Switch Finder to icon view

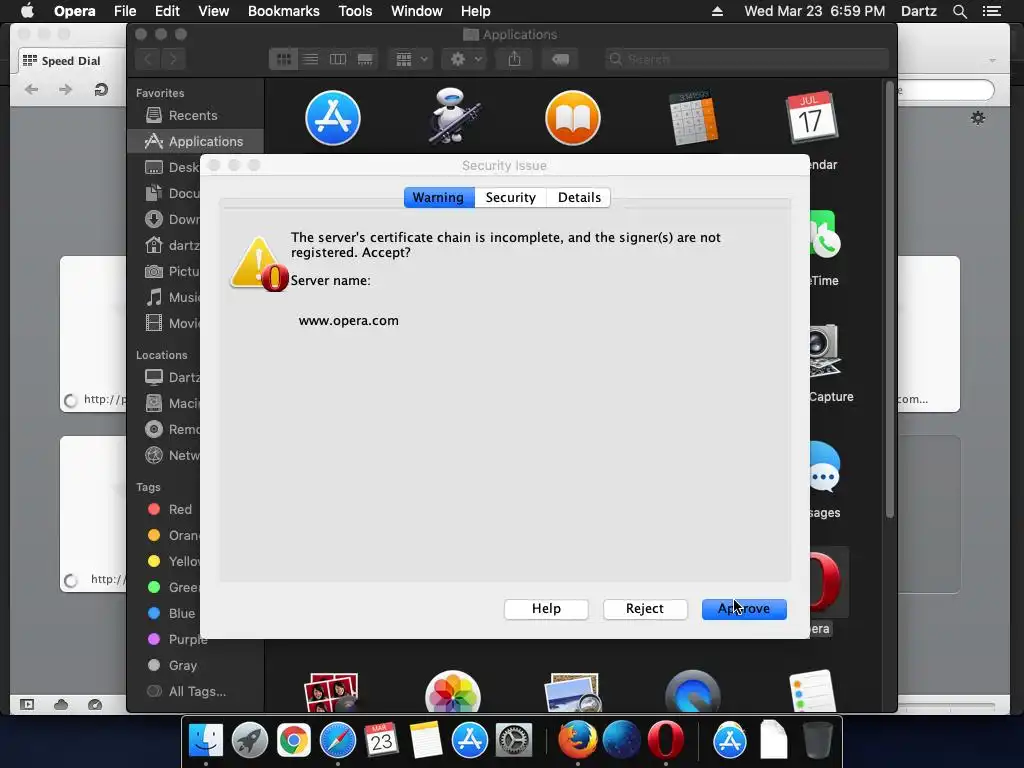coord(283,59)
